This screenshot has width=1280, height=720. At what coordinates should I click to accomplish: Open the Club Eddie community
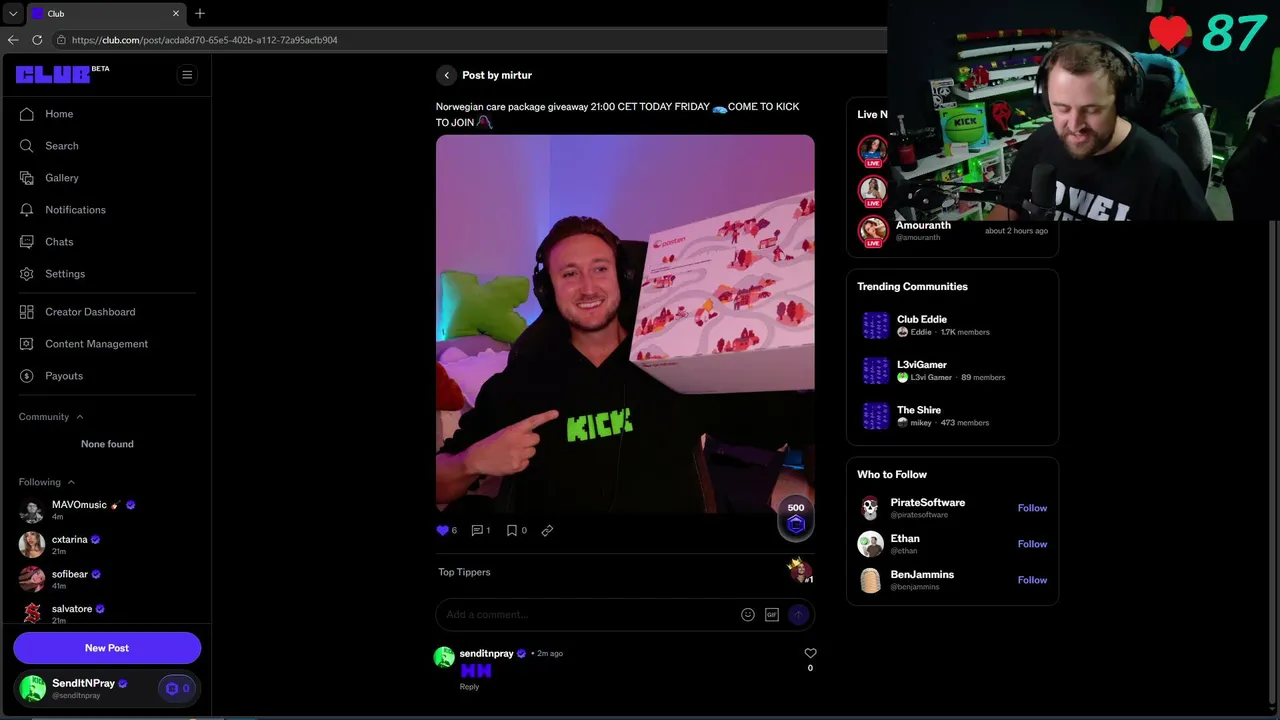tap(952, 325)
